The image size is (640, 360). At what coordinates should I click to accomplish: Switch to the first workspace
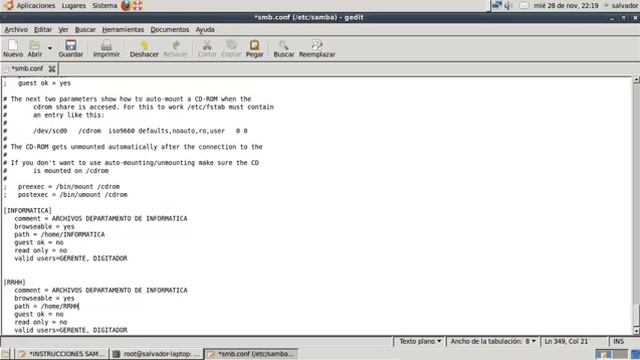(603, 354)
